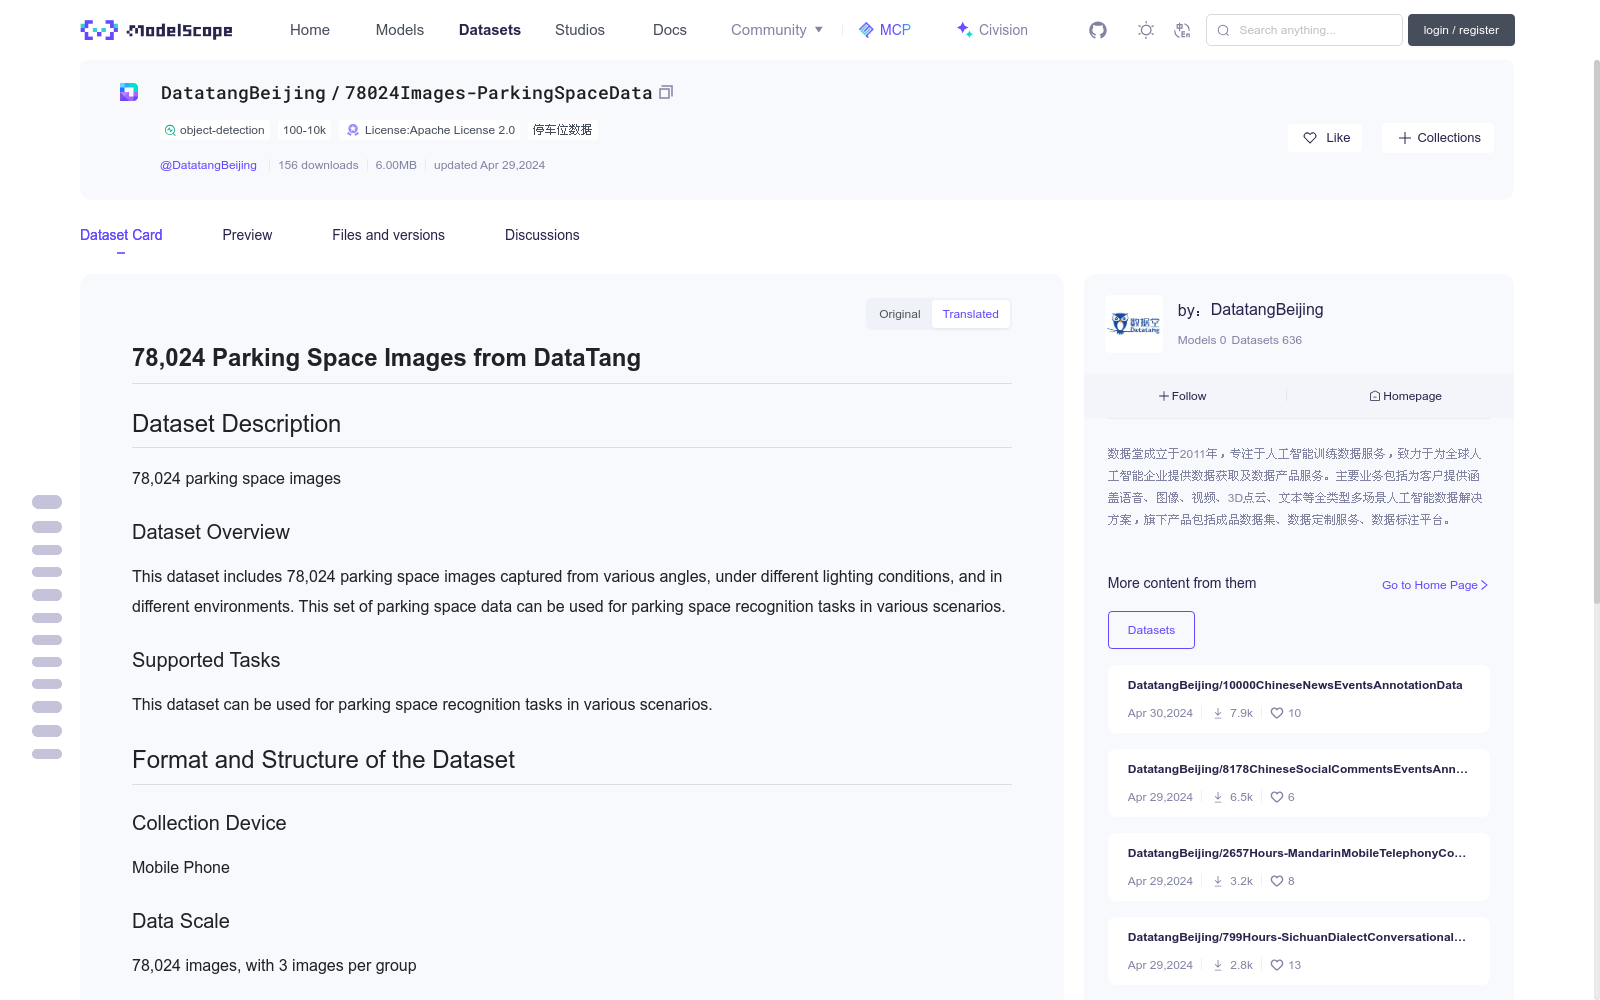Screen dimensions: 1600x1000
Task: Focus the Search anything input field
Action: 1304,30
